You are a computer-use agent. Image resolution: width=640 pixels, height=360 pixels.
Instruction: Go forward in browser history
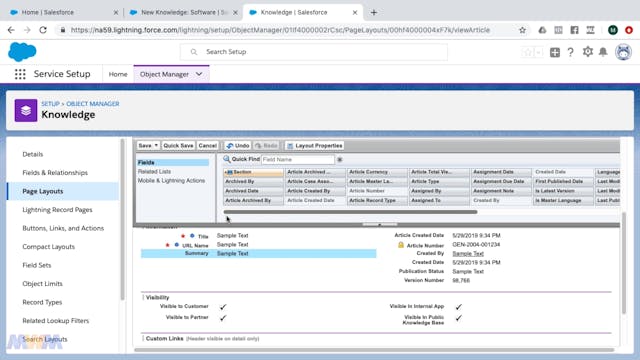(x=27, y=30)
